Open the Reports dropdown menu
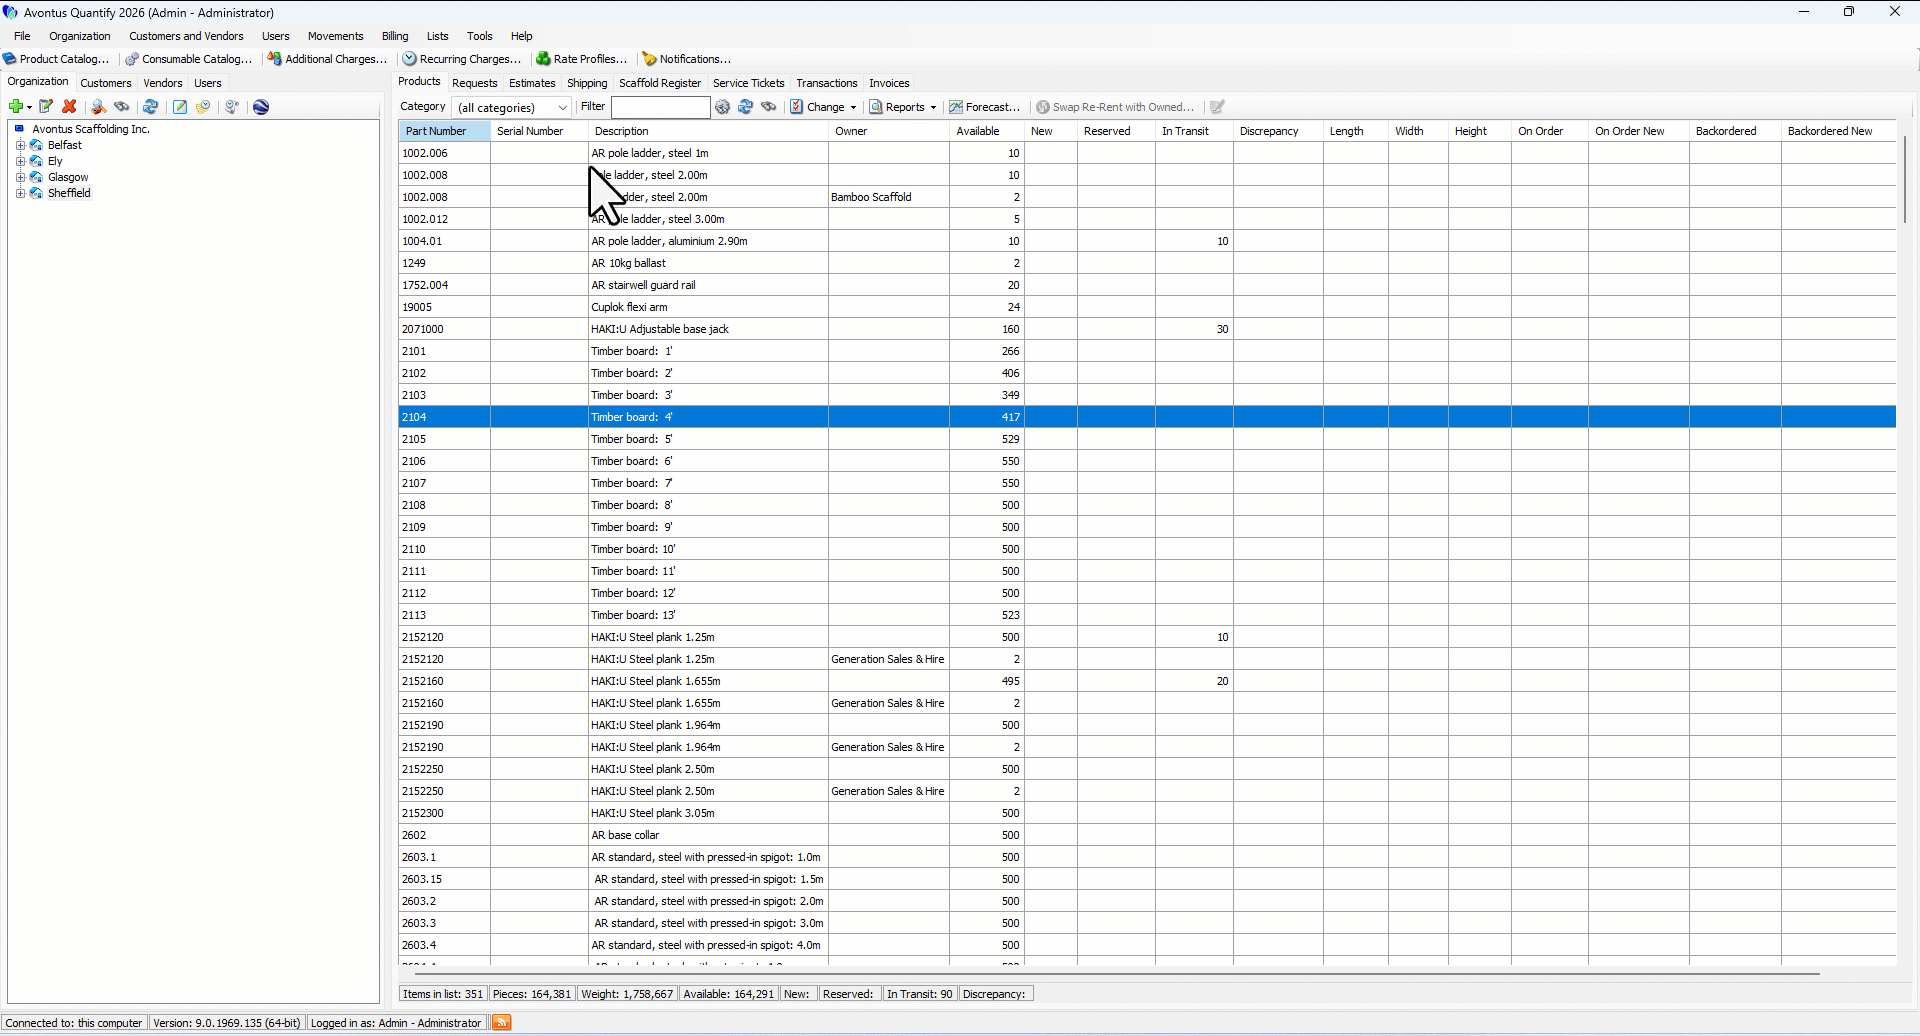Screen dimensions: 1920x1036 coord(903,107)
